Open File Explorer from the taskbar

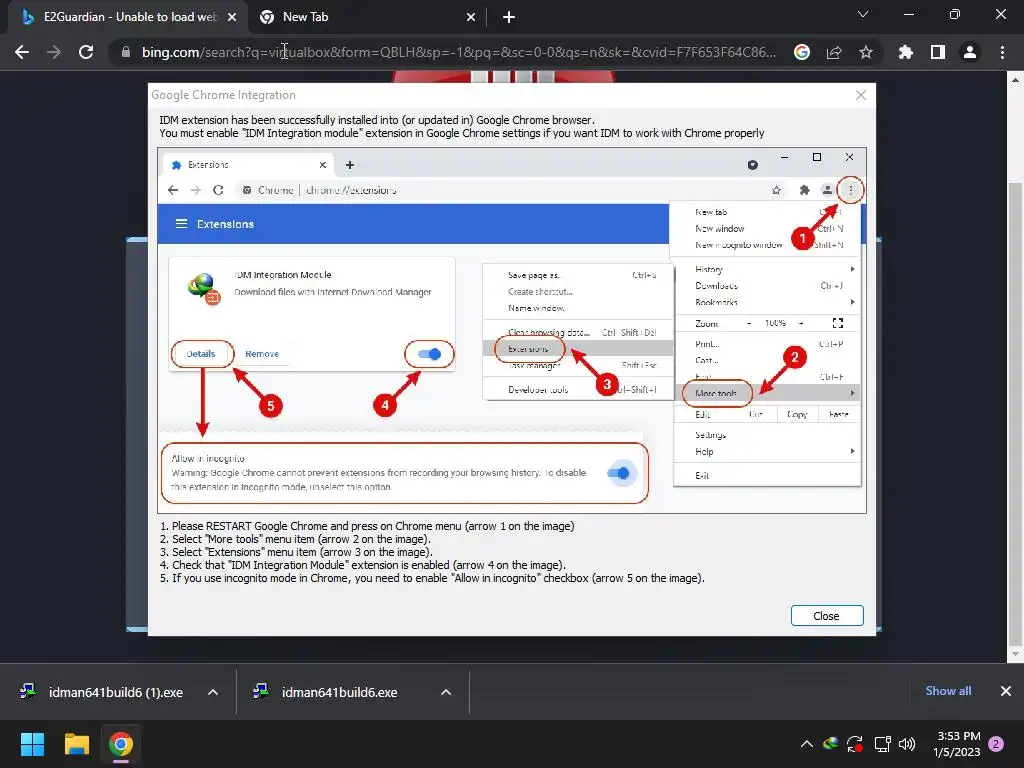(x=76, y=744)
